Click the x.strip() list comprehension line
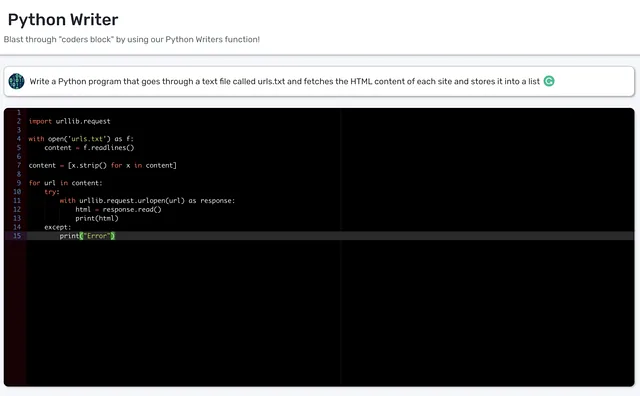Image resolution: width=640 pixels, height=396 pixels. 102,165
